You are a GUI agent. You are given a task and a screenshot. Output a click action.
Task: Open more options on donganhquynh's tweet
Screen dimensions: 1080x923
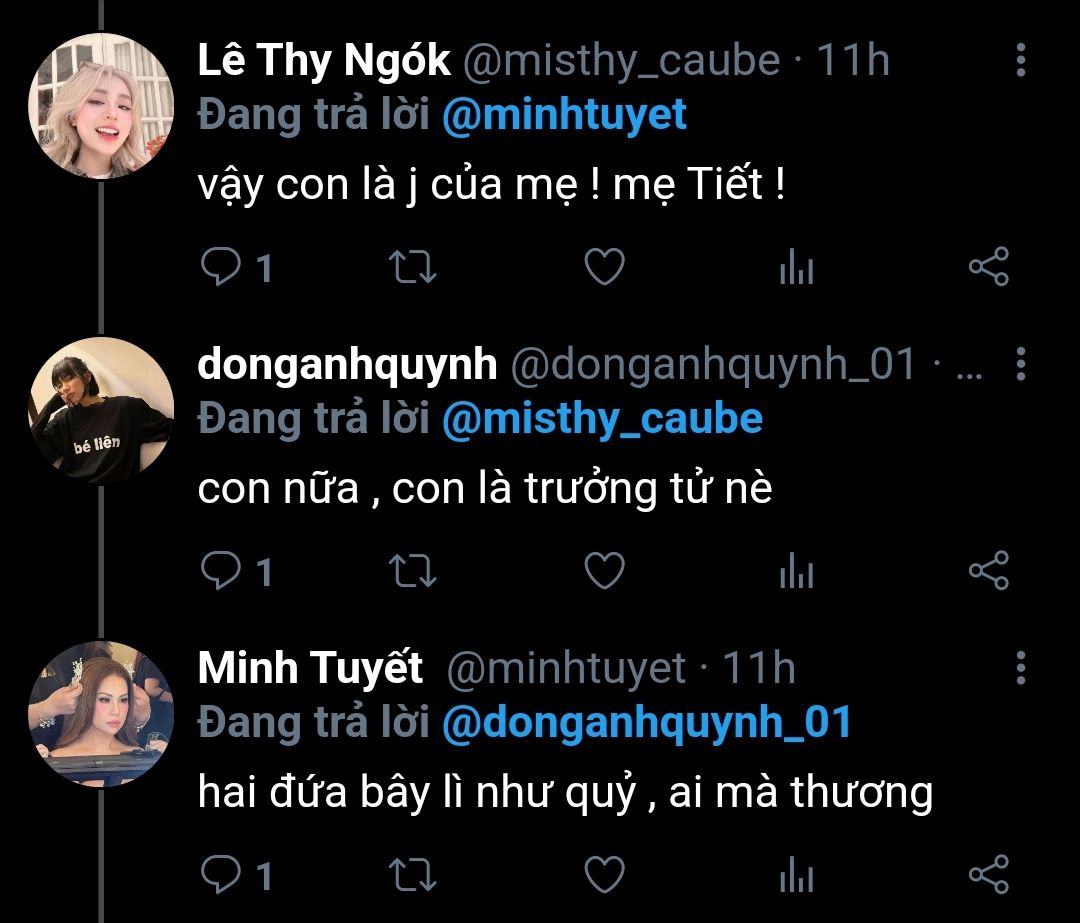[1020, 365]
